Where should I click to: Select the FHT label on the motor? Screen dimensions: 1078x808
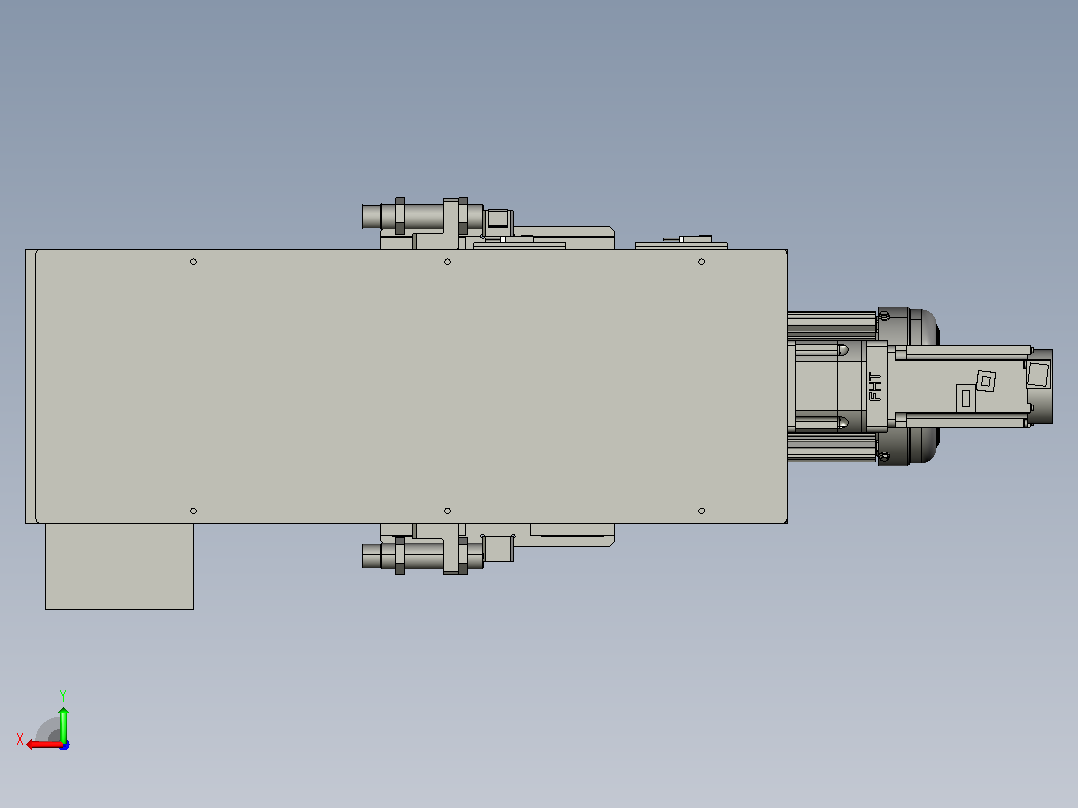pos(875,387)
